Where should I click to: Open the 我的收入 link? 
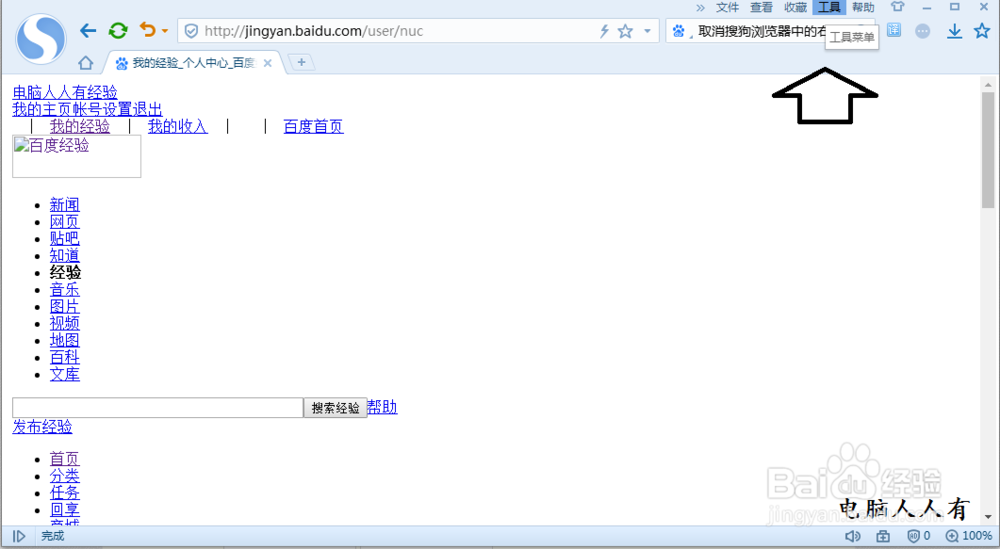click(x=178, y=126)
